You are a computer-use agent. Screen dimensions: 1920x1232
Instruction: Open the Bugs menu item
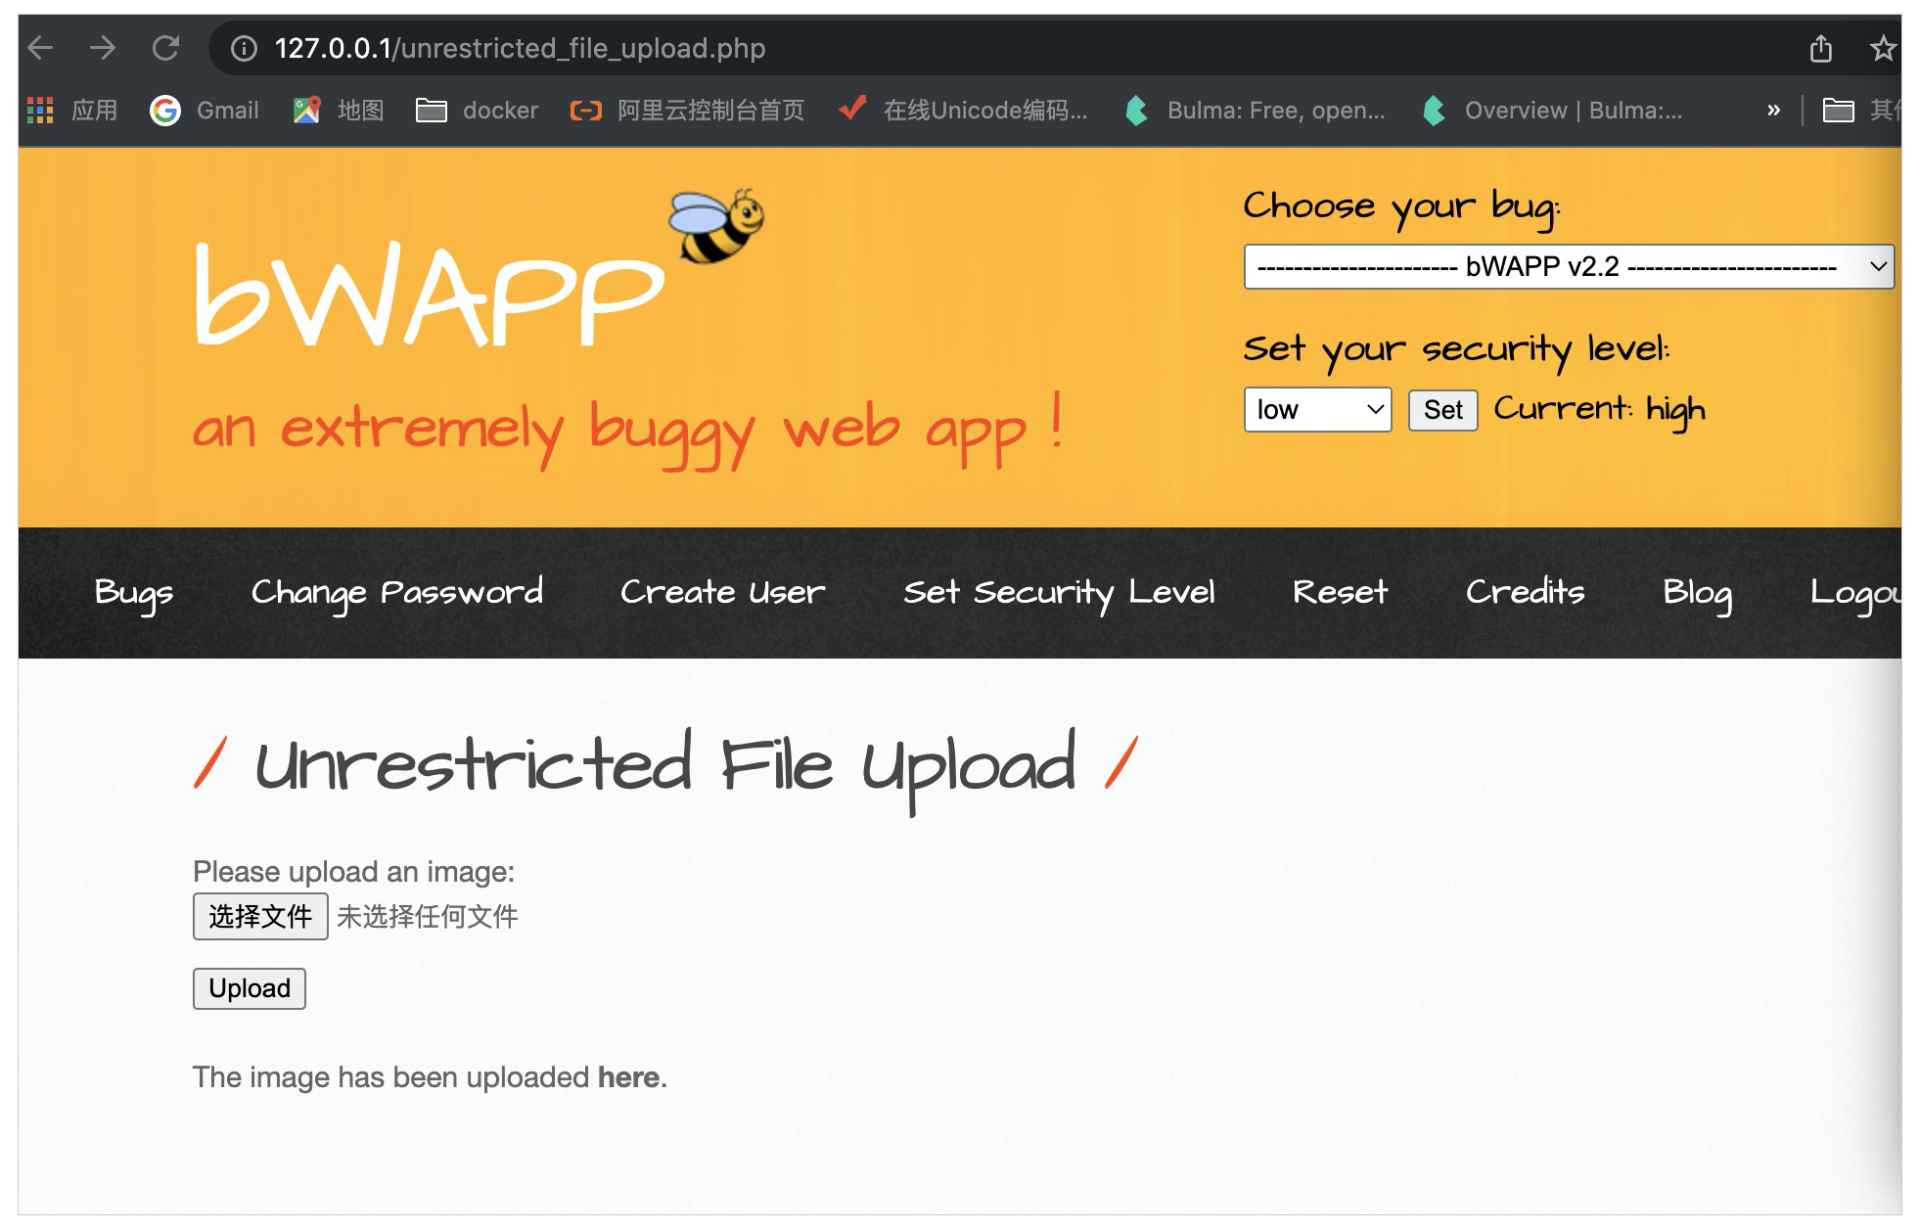click(133, 592)
